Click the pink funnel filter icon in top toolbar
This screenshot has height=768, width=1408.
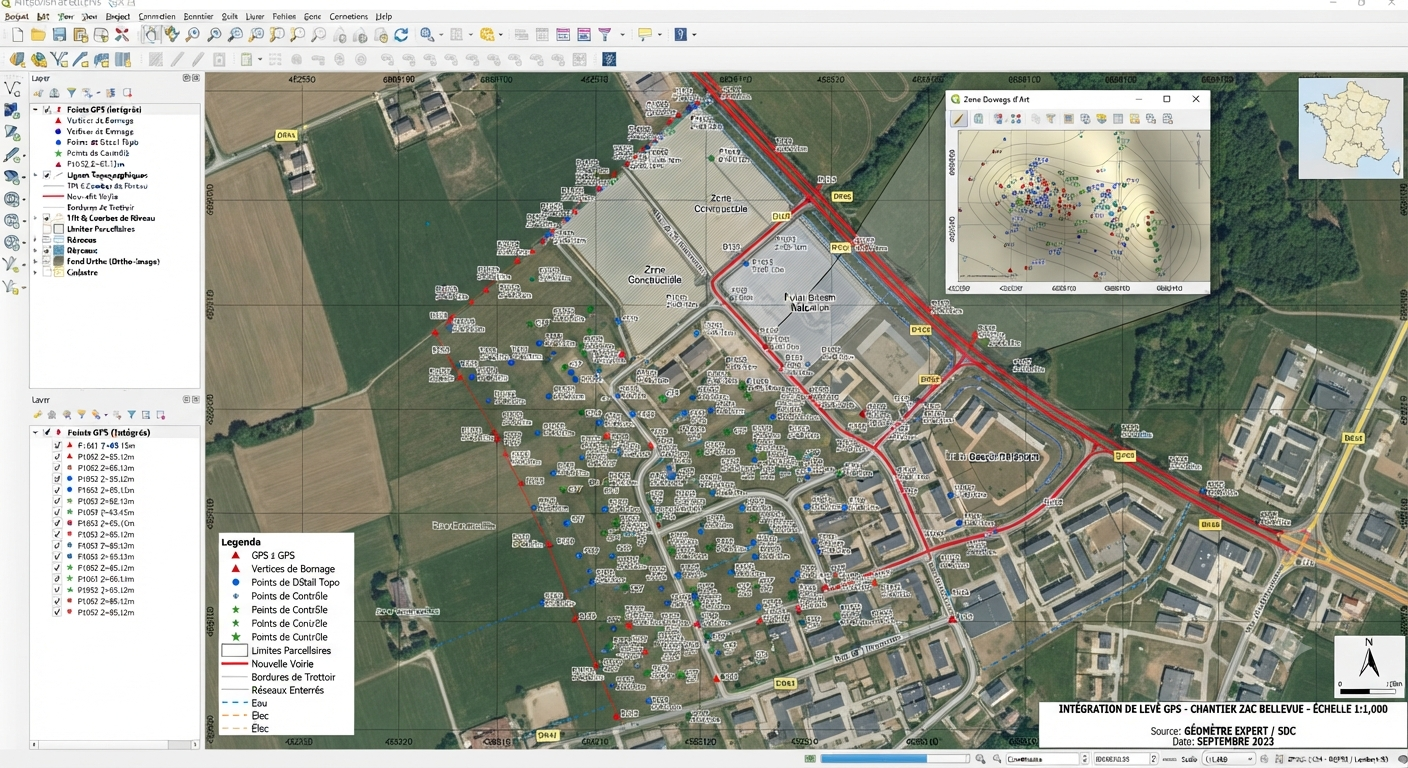tap(605, 35)
